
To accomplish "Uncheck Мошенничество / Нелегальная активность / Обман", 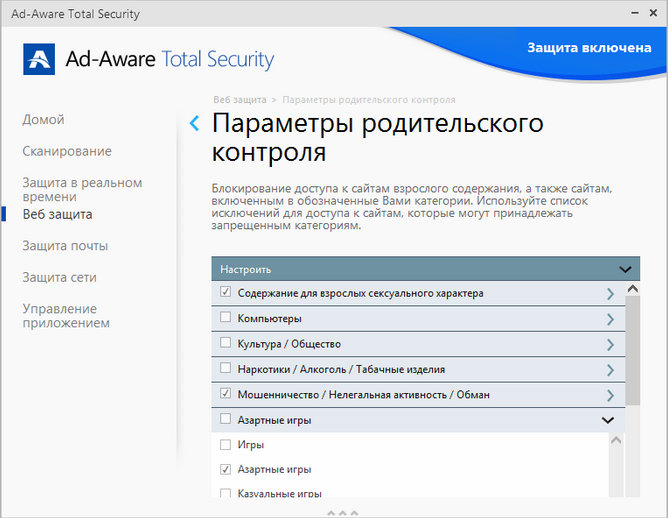I will (x=225, y=393).
